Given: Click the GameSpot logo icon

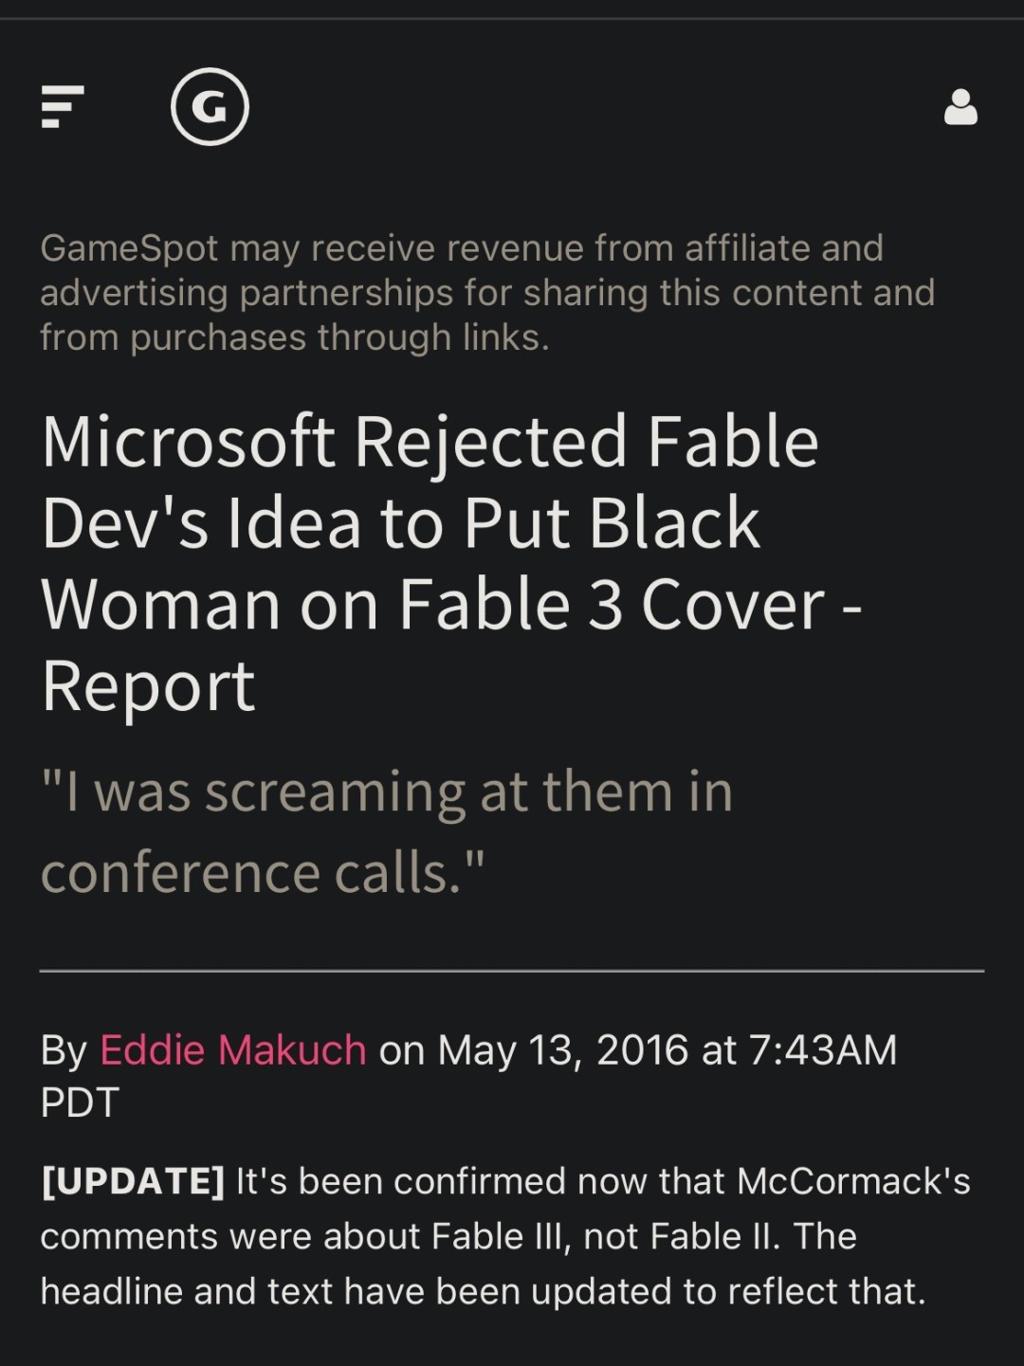Looking at the screenshot, I should (x=209, y=106).
